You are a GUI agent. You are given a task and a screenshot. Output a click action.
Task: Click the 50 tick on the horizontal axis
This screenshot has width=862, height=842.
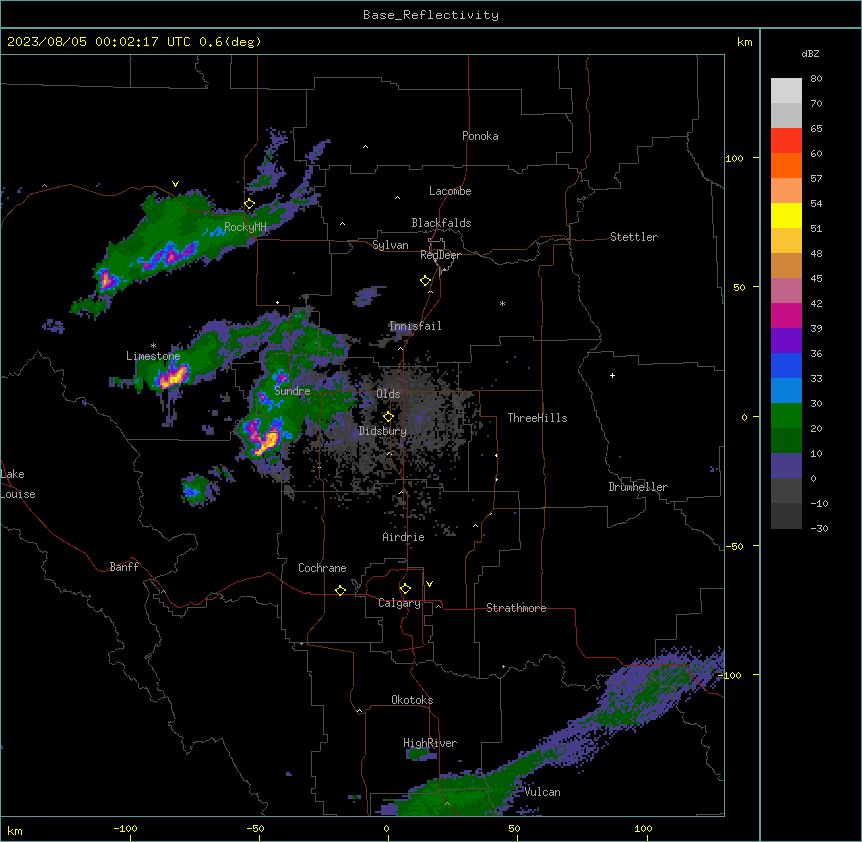(514, 828)
